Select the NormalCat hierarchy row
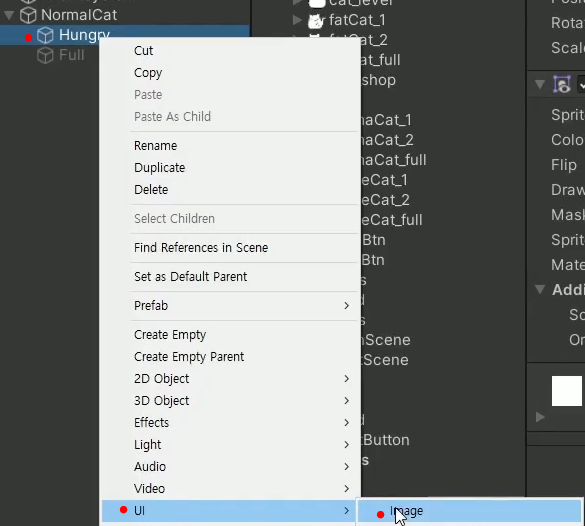This screenshot has width=585, height=526. (x=125, y=15)
